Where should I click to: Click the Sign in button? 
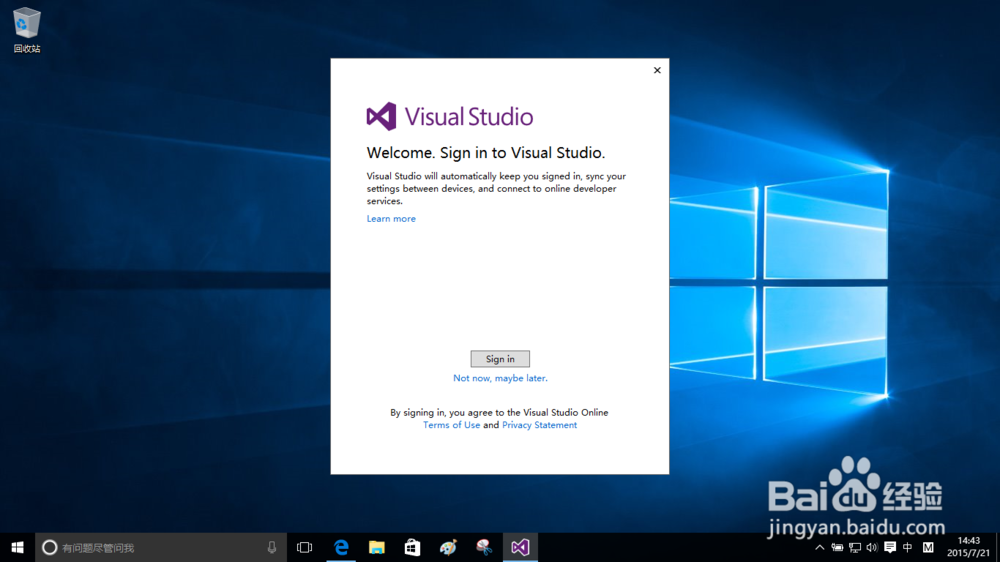pyautogui.click(x=500, y=359)
